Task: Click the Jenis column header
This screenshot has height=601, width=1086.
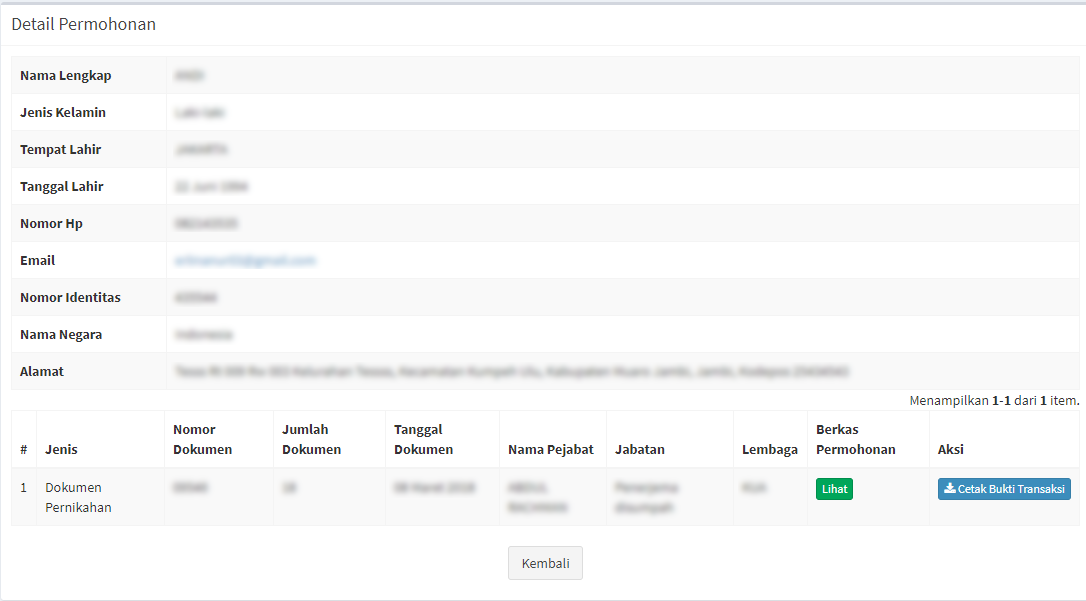Action: 61,450
